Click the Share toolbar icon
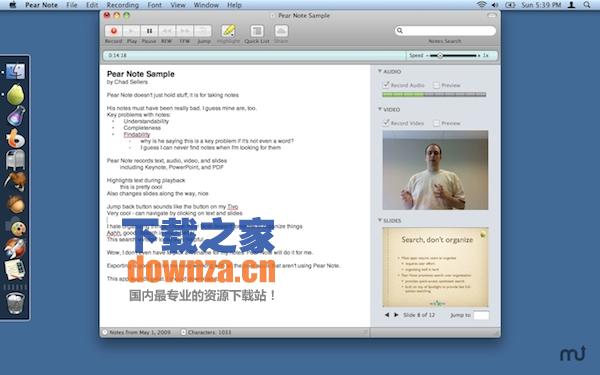The height and width of the screenshot is (375, 600). [x=281, y=31]
